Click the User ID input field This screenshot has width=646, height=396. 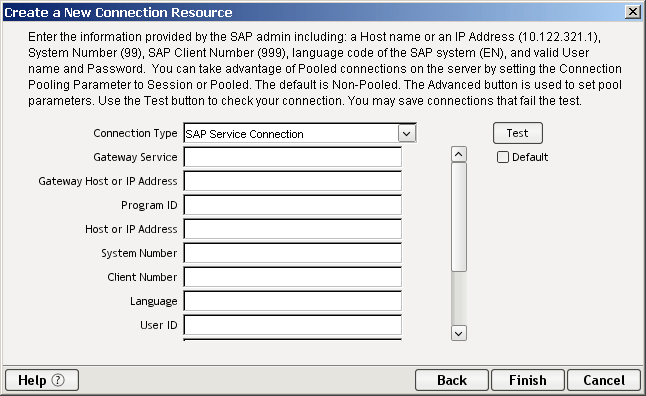(x=293, y=325)
